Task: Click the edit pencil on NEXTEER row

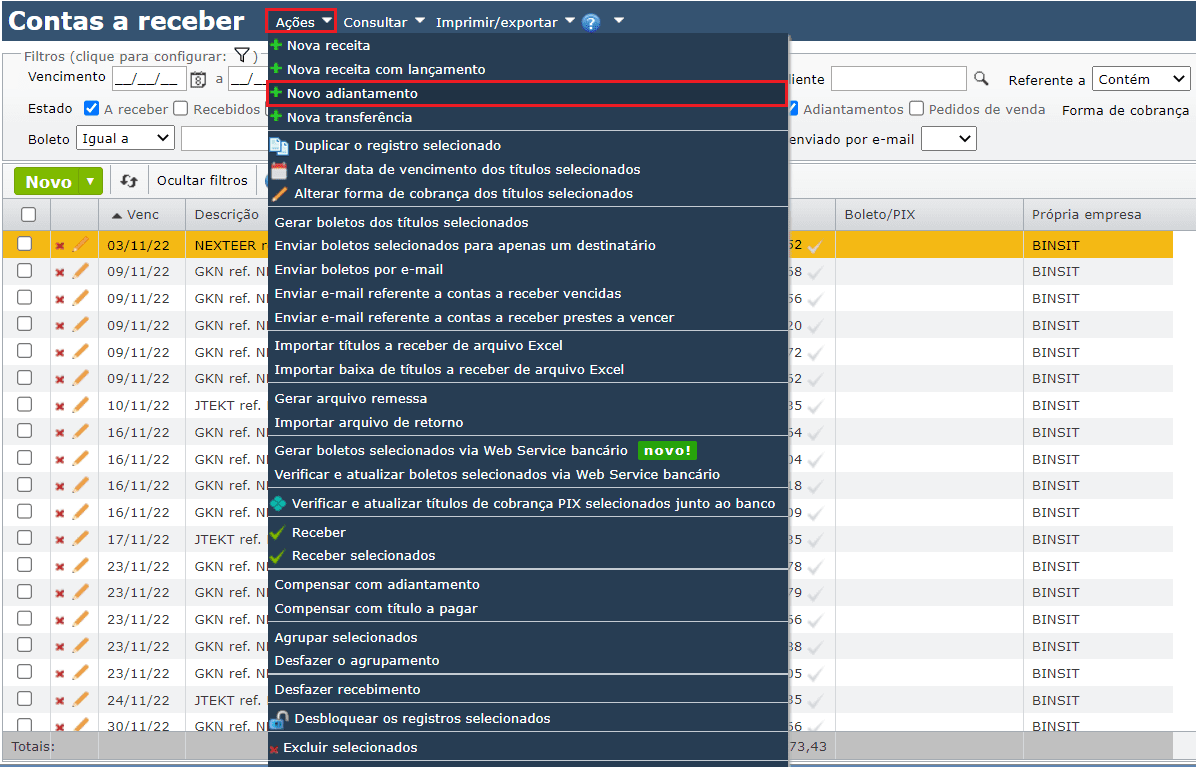Action: point(81,244)
